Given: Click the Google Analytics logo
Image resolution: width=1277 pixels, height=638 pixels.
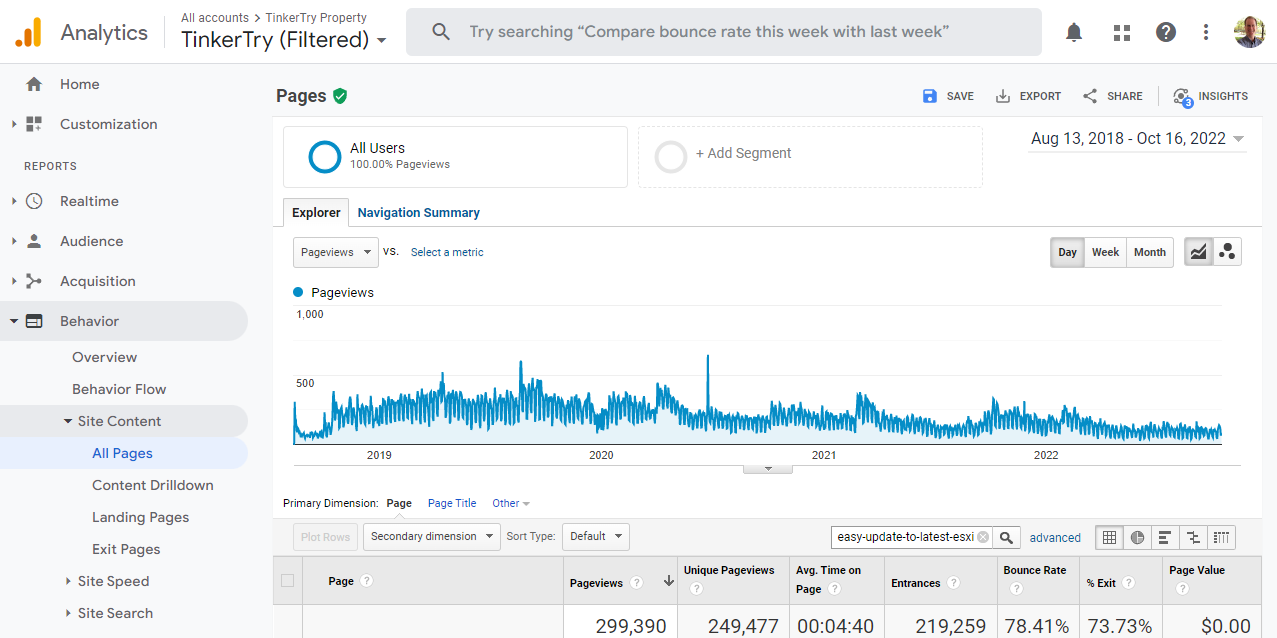Looking at the screenshot, I should (x=28, y=33).
